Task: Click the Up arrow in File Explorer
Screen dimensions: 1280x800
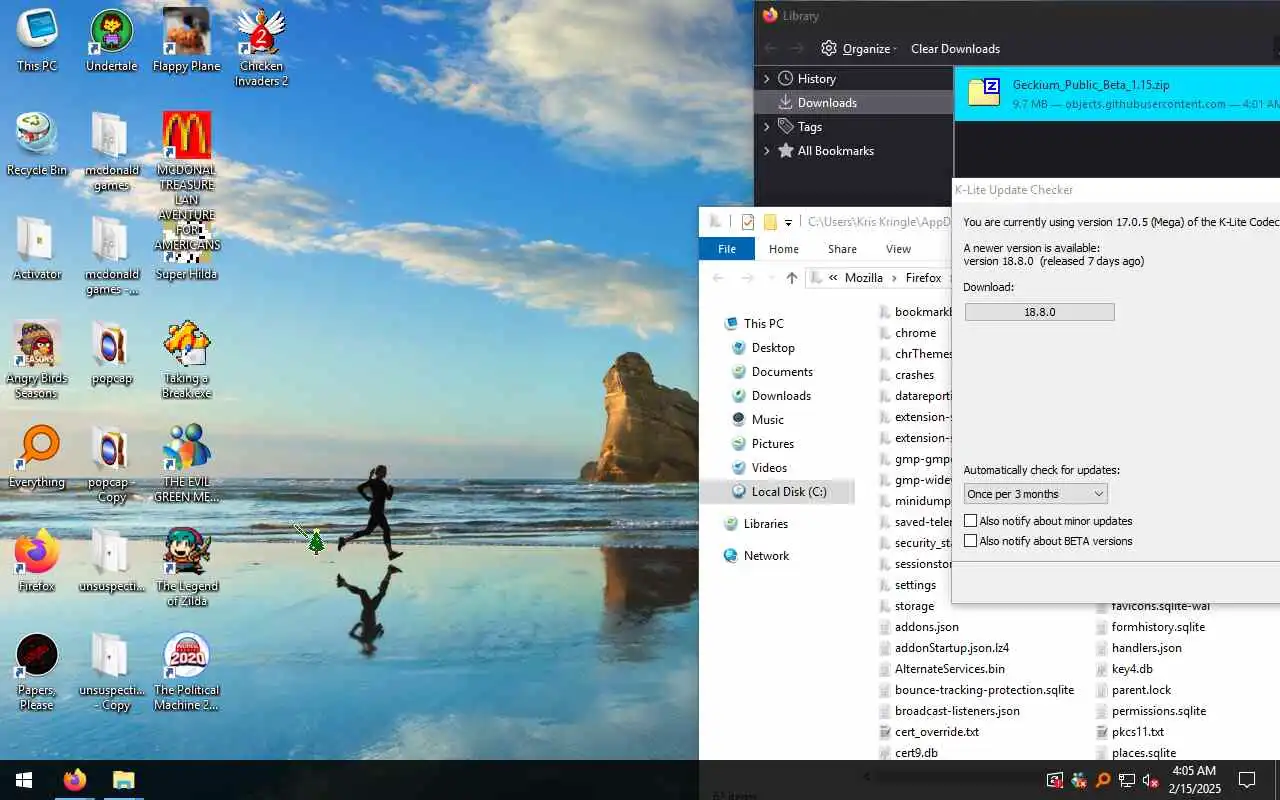Action: tap(792, 278)
